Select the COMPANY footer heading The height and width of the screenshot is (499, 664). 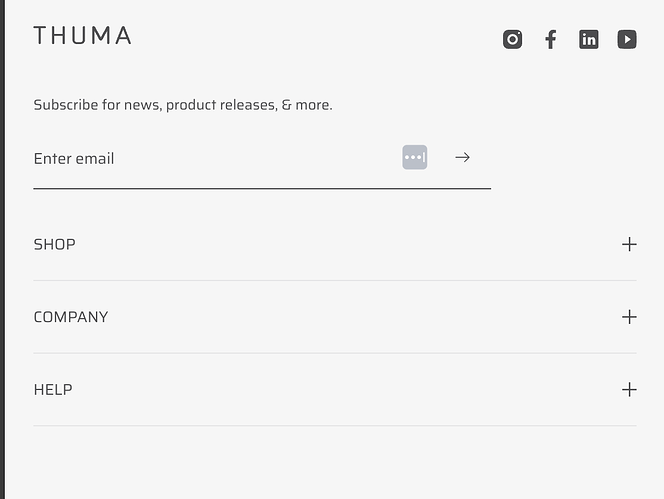click(x=71, y=317)
